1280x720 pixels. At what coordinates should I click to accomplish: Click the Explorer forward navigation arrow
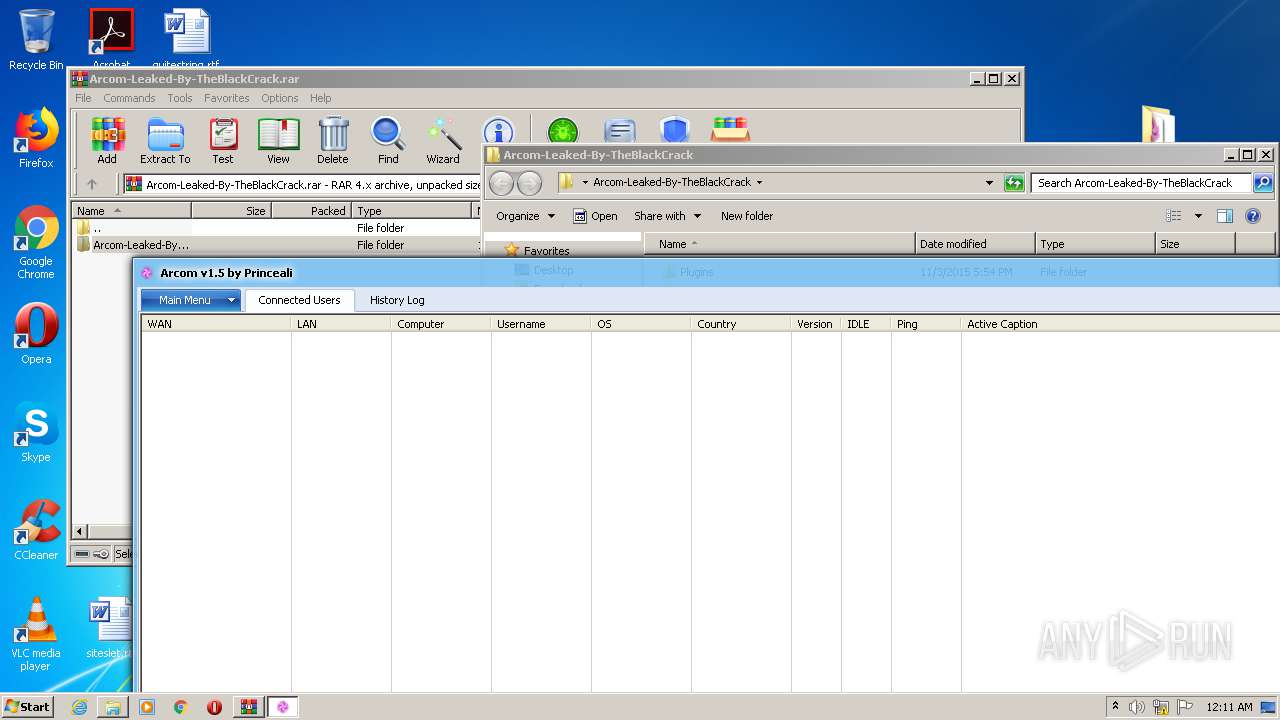529,183
